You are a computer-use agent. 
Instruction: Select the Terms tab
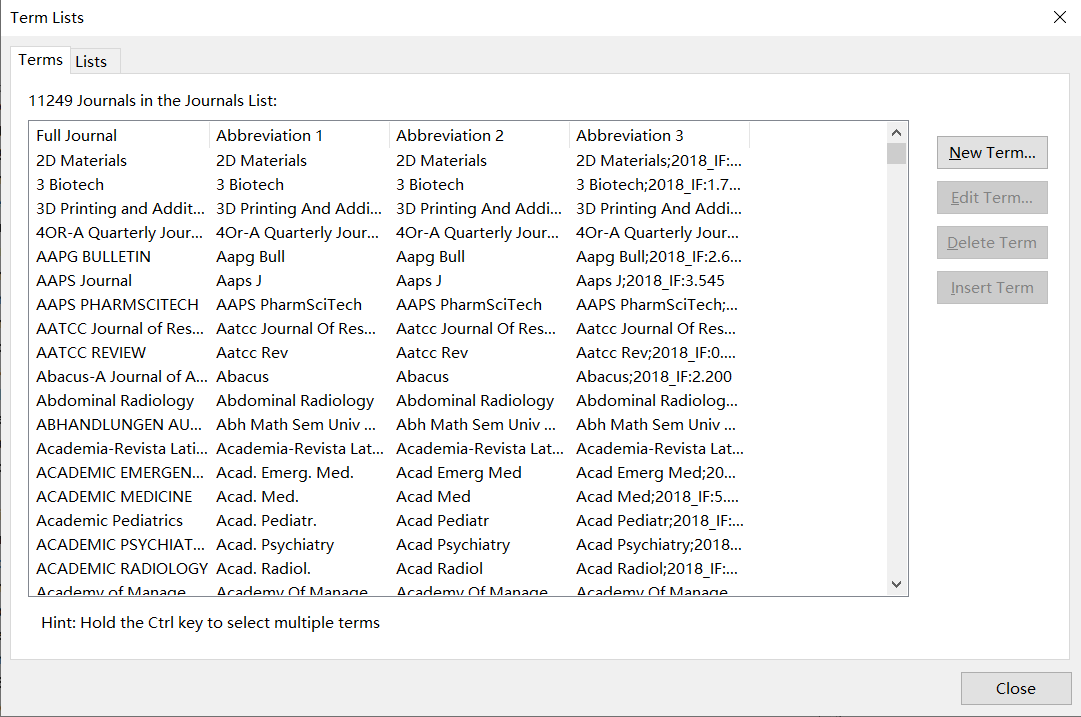tap(40, 60)
